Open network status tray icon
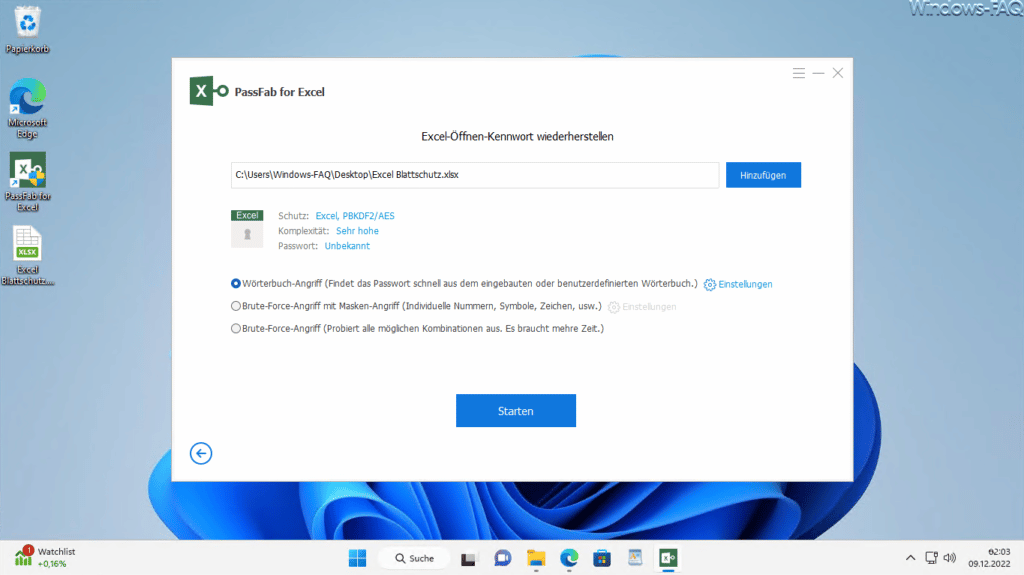Viewport: 1024px width, 575px height. 931,558
